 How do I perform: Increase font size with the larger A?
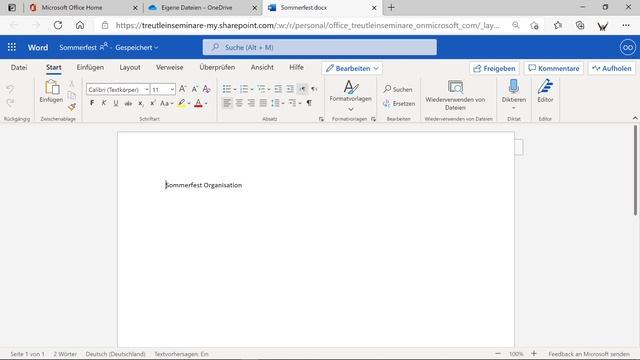183,89
